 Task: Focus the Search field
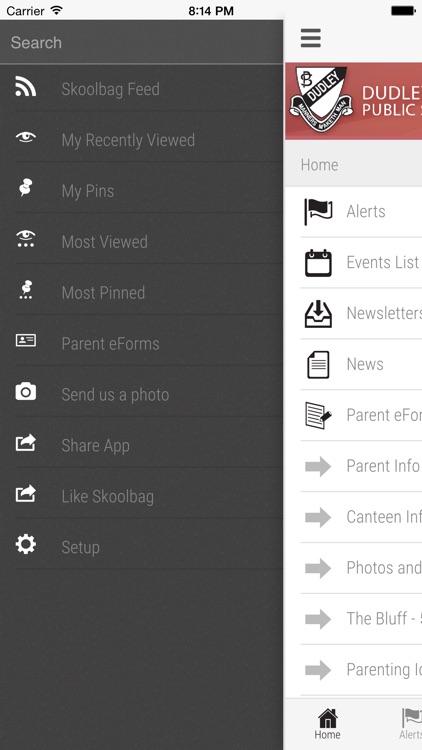click(142, 43)
